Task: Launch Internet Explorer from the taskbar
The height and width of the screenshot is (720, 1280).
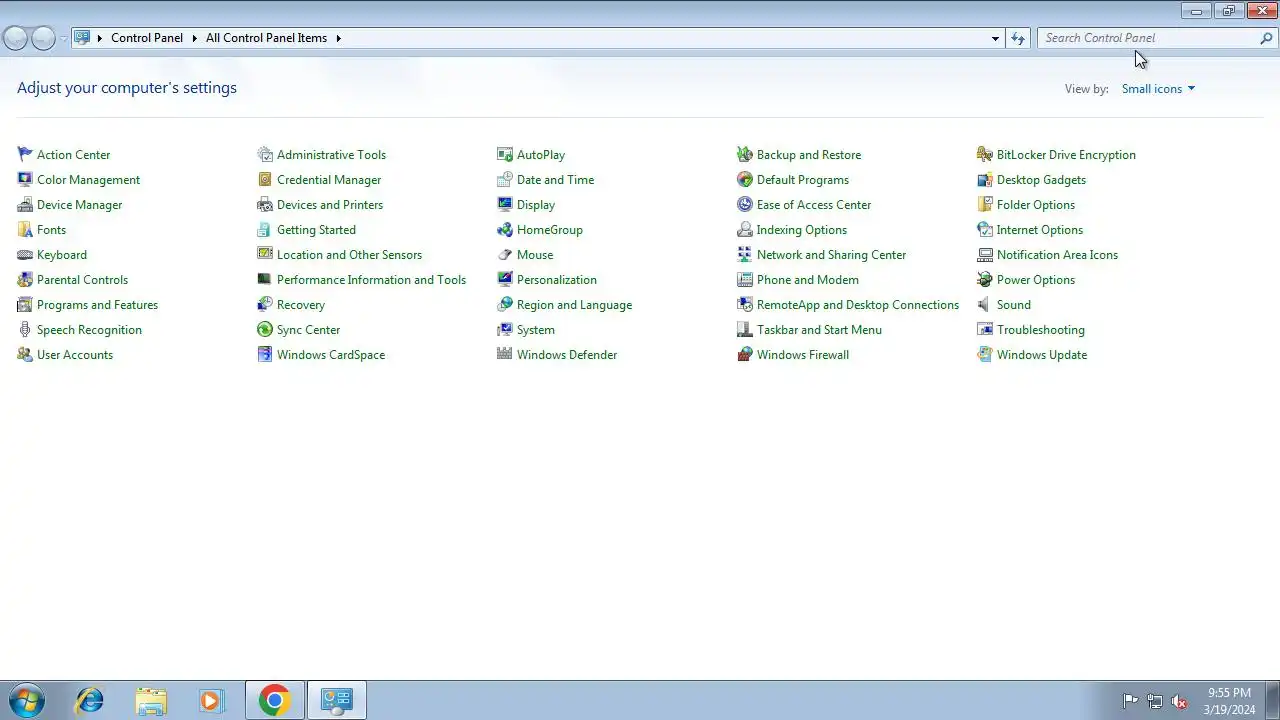Action: [x=90, y=701]
